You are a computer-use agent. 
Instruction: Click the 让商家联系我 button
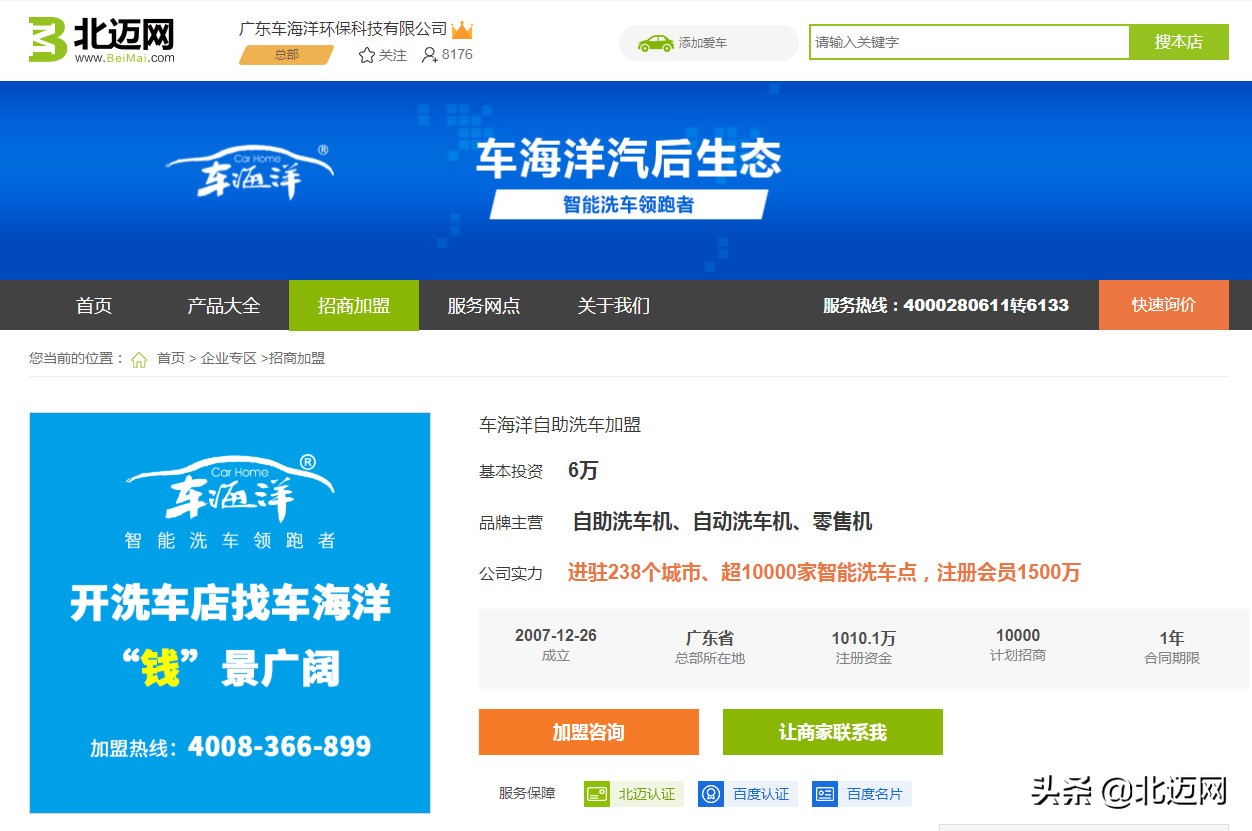[832, 732]
